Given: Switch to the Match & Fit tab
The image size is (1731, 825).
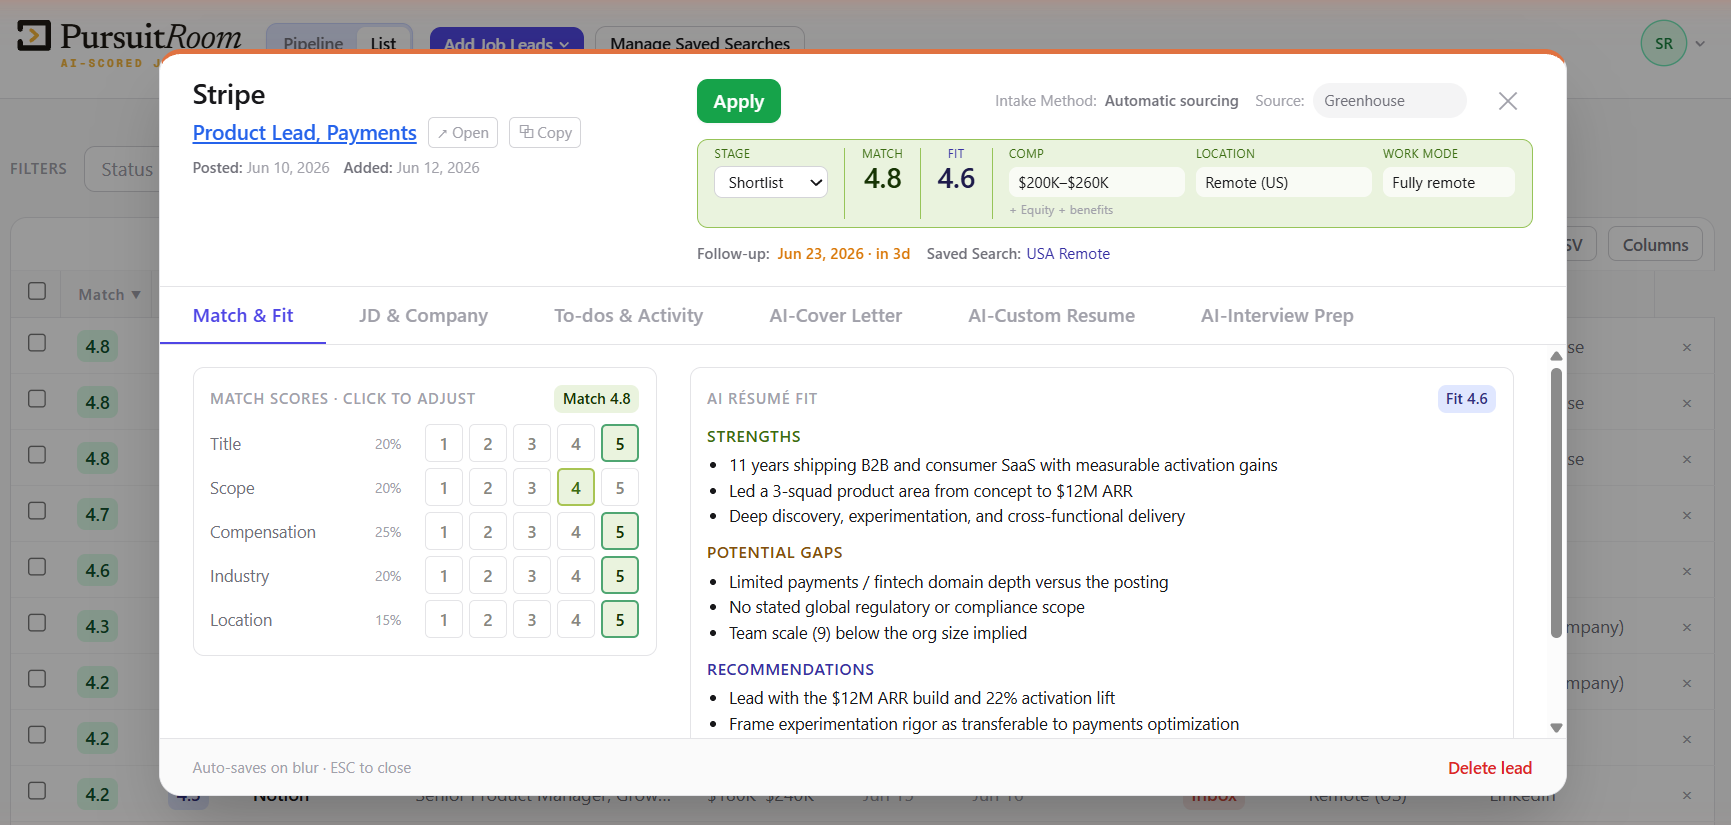Looking at the screenshot, I should [x=243, y=316].
